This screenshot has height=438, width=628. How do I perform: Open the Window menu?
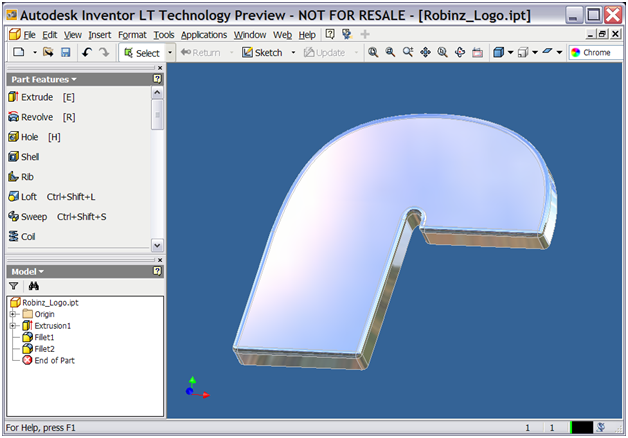[x=250, y=35]
